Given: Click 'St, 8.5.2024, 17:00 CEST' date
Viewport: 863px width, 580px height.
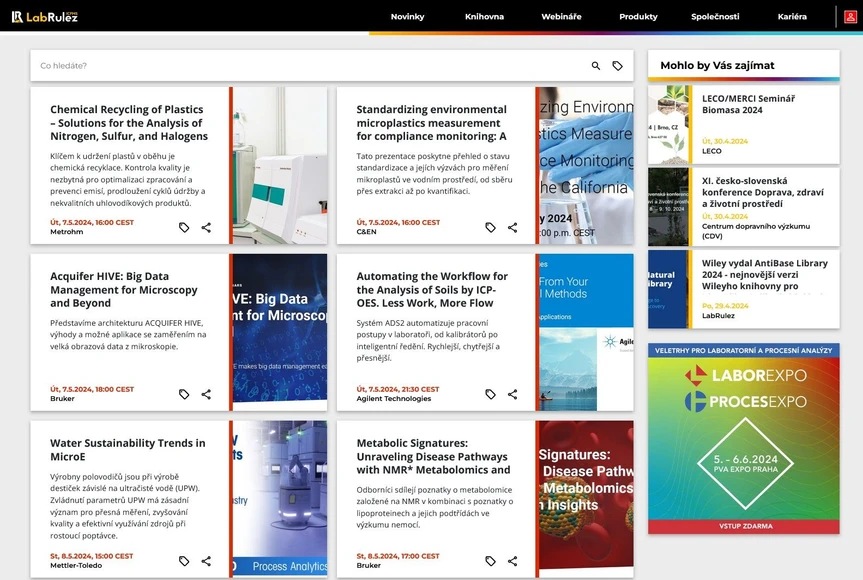Looking at the screenshot, I should pos(398,556).
